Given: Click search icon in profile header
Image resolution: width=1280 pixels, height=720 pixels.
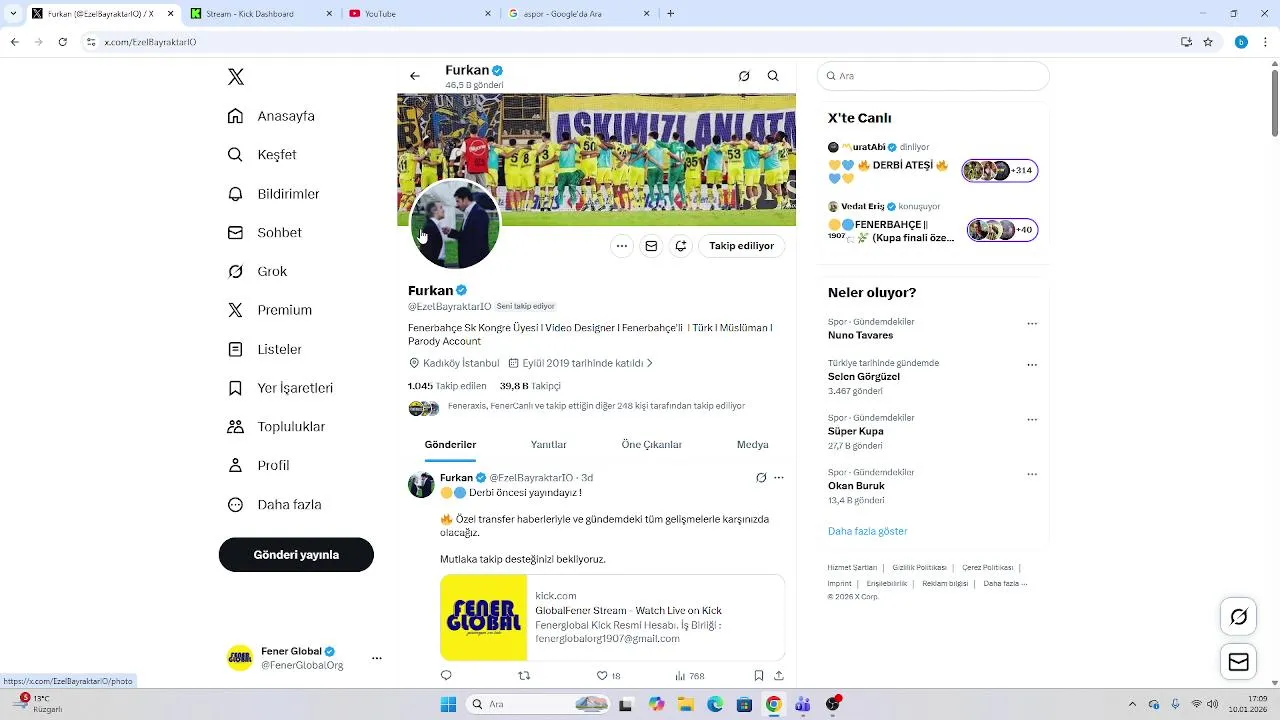Looking at the screenshot, I should (x=773, y=76).
